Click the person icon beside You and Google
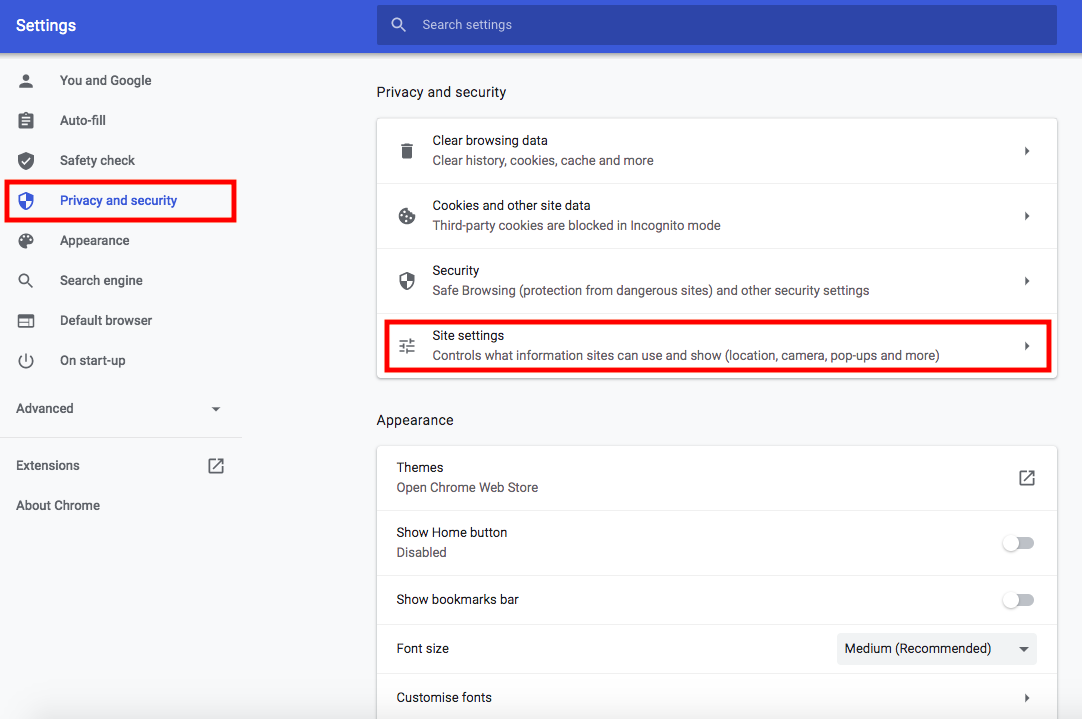 point(26,81)
